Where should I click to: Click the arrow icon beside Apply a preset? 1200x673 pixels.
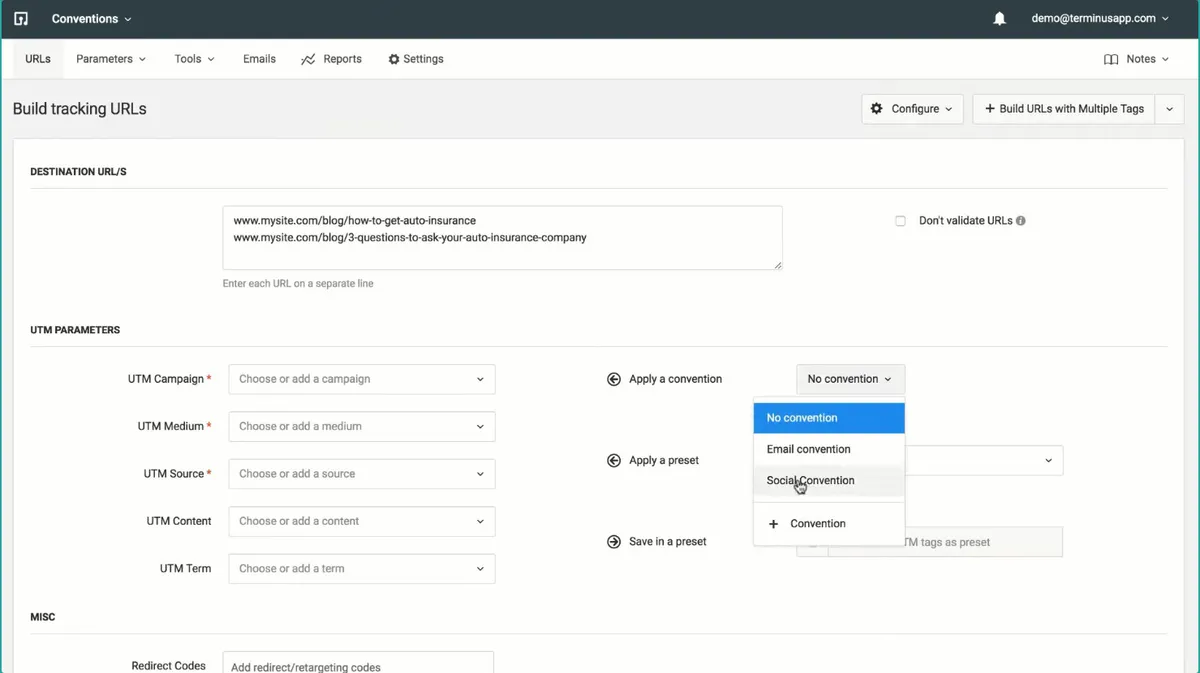pyautogui.click(x=613, y=460)
